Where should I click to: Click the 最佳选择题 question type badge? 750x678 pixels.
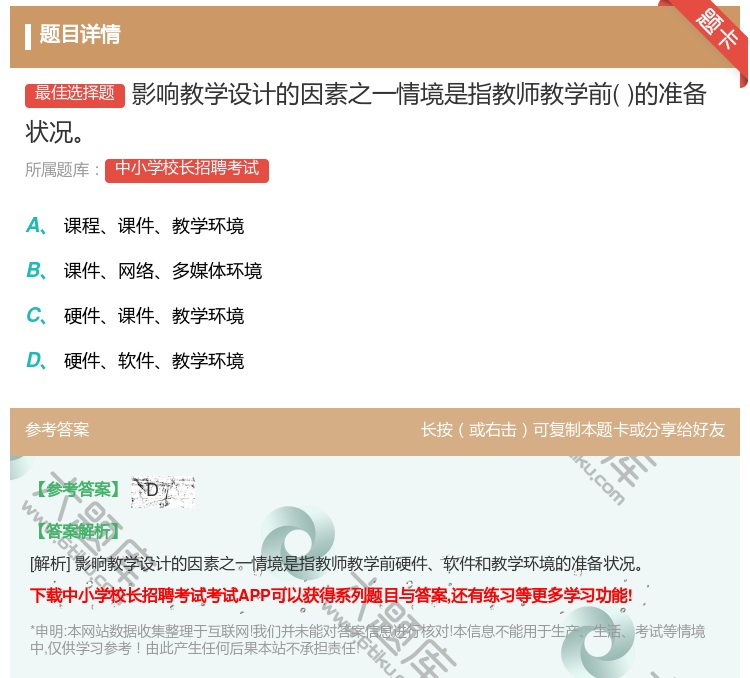click(x=75, y=94)
